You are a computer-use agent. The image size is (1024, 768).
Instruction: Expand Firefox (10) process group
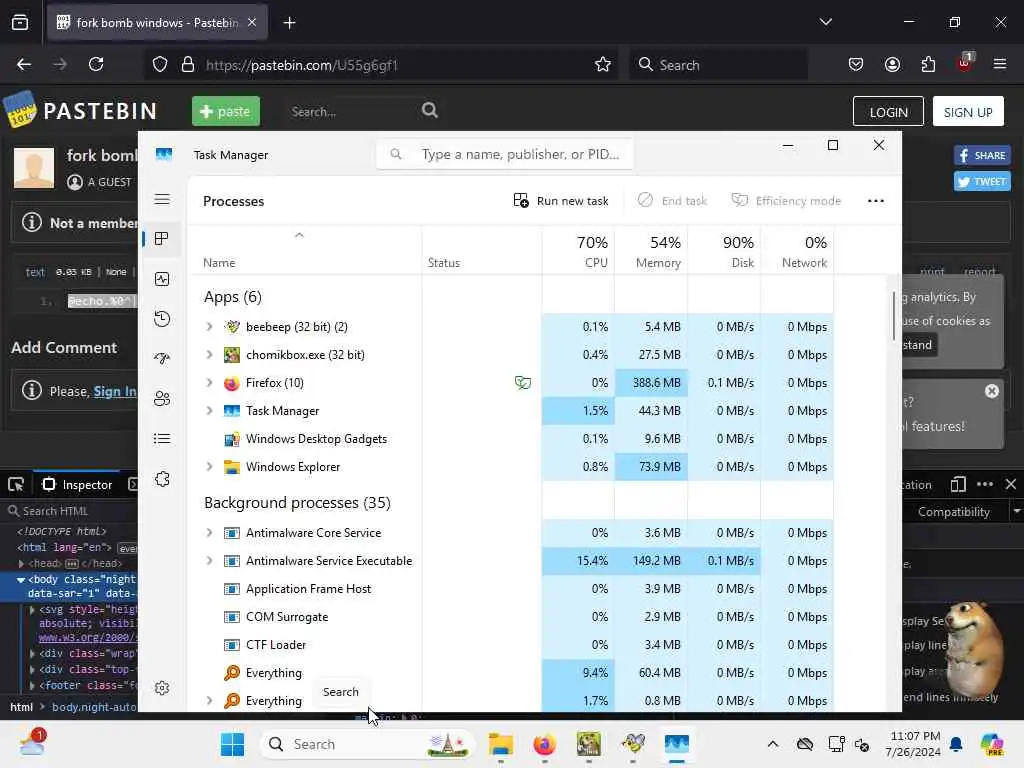209,383
